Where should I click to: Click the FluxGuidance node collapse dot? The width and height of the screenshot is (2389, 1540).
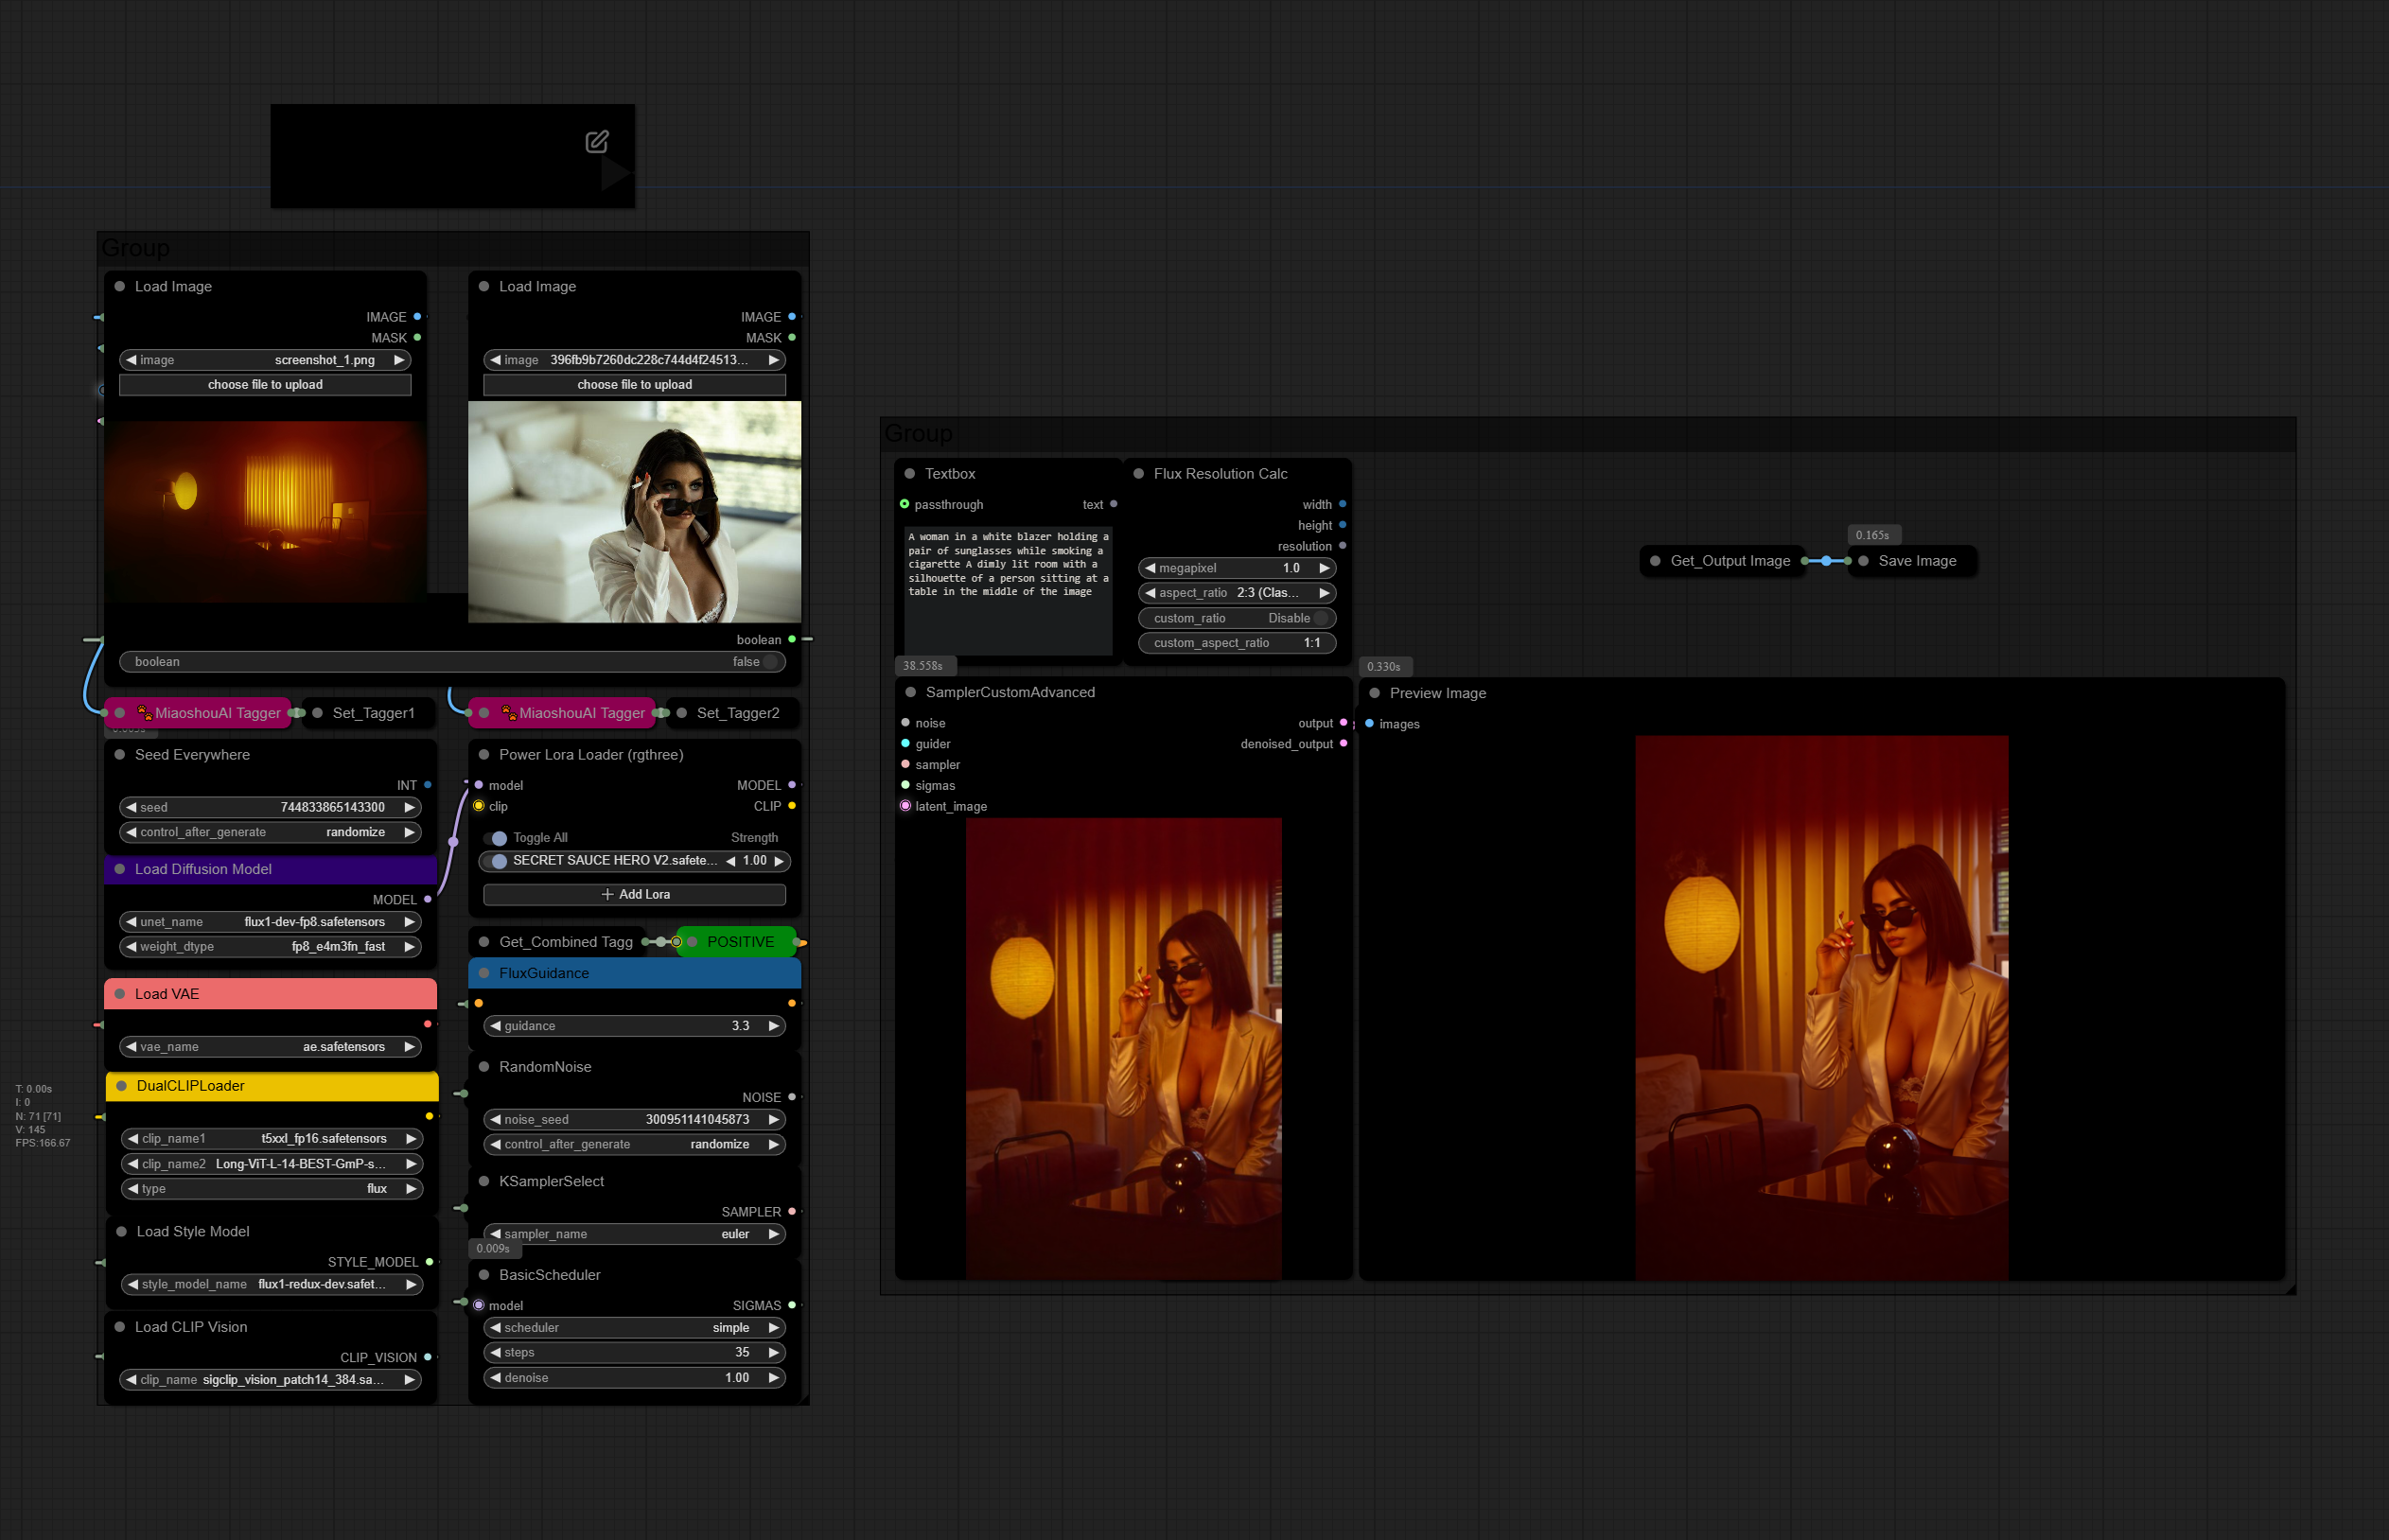(x=484, y=973)
